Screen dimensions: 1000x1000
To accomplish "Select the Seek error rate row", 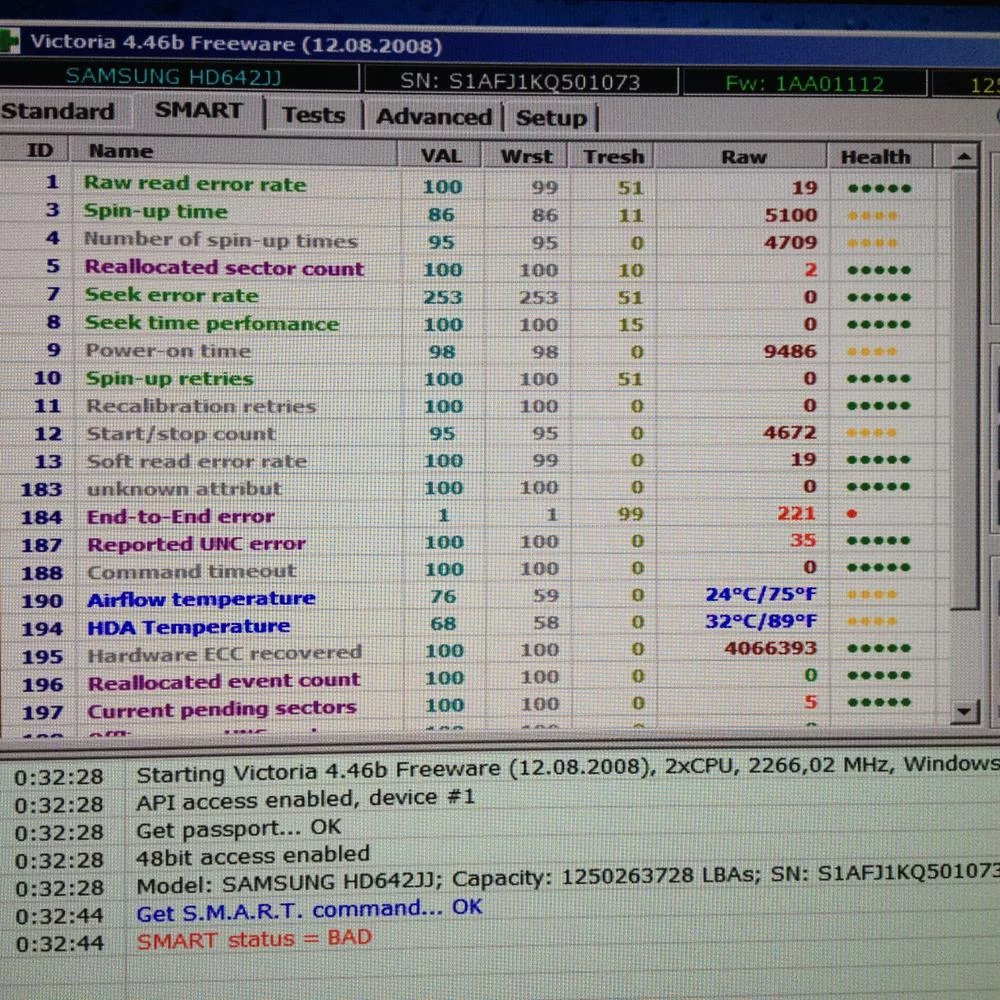I will [475, 296].
